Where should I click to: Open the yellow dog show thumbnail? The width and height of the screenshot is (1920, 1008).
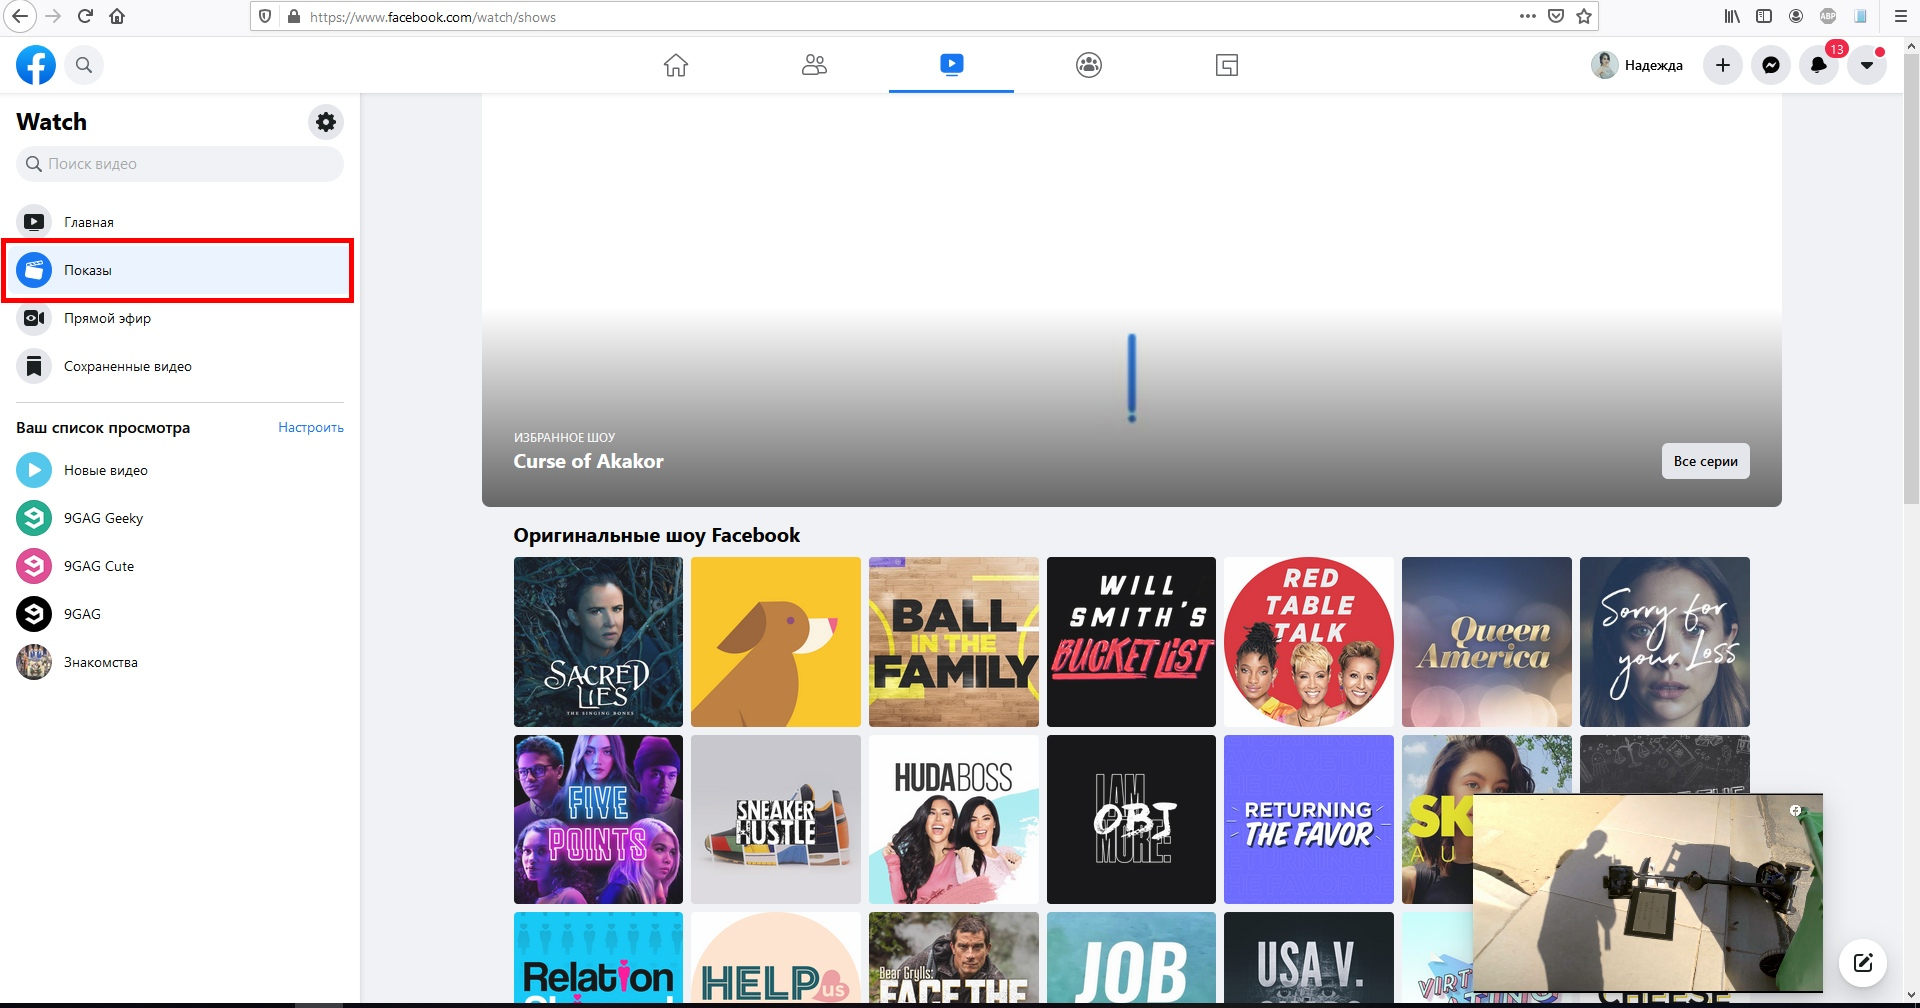[776, 642]
